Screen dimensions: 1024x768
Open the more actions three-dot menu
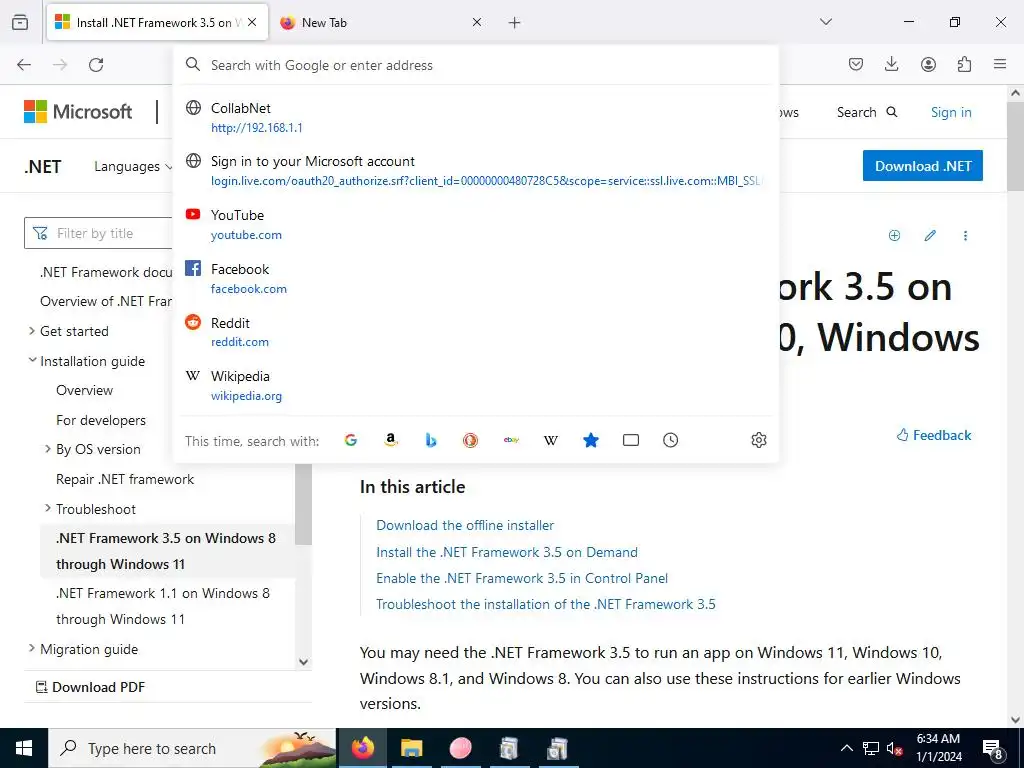tap(965, 236)
